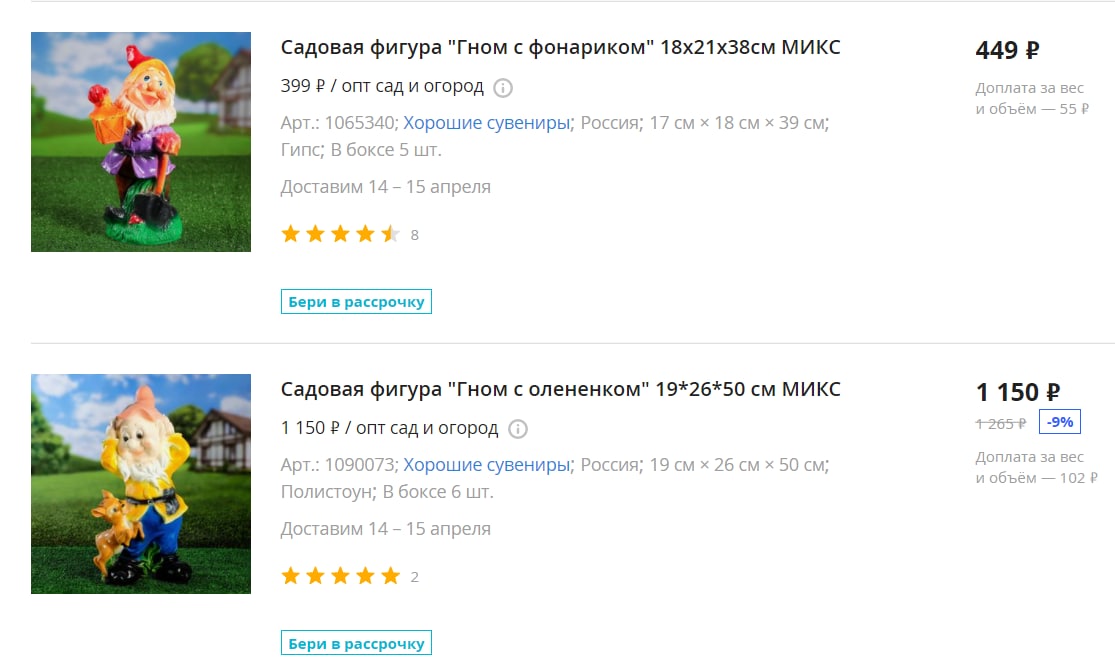Click the 1 150 ₽ bold price
This screenshot has width=1115, height=660.
point(1018,392)
